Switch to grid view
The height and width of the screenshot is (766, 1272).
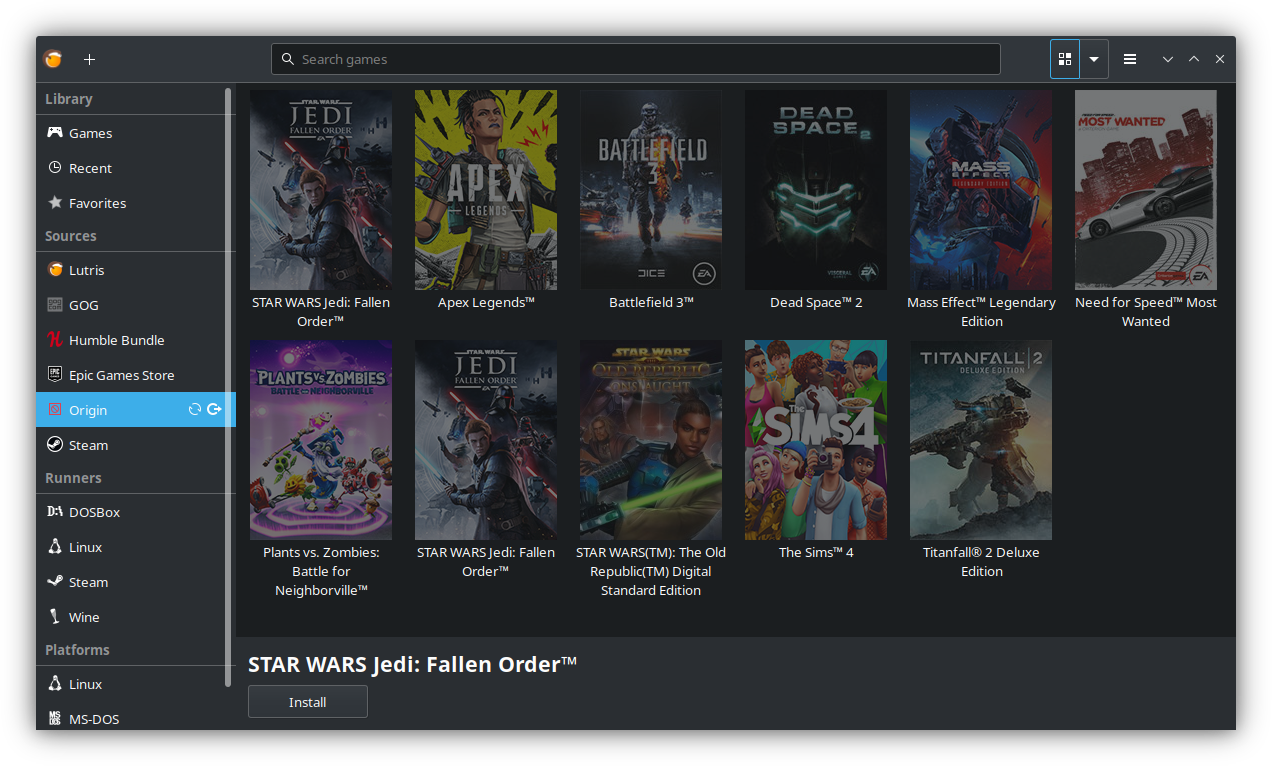point(1065,59)
